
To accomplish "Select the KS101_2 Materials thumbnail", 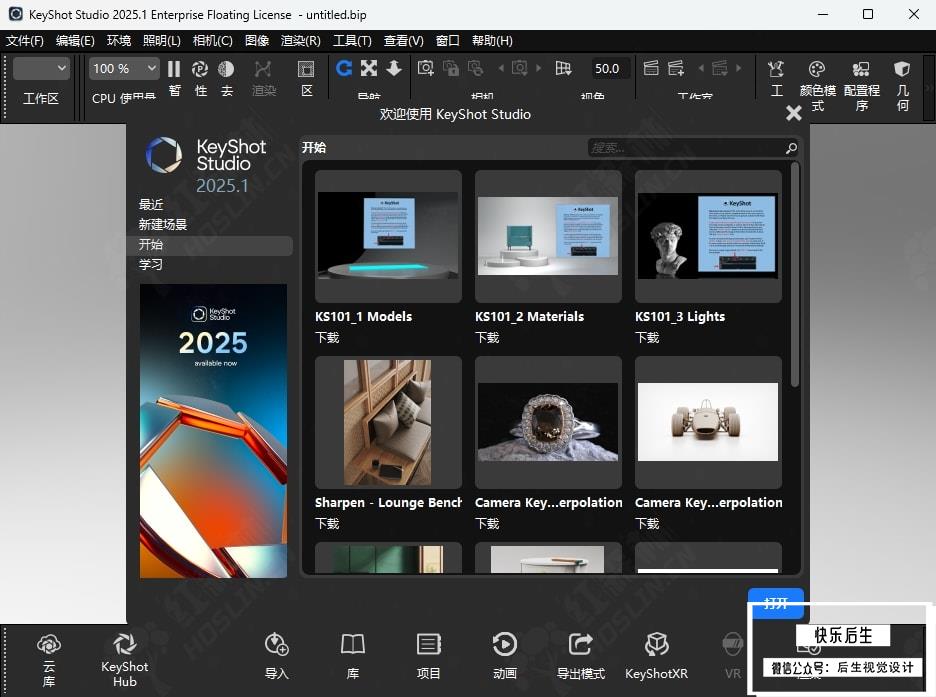I will (548, 236).
